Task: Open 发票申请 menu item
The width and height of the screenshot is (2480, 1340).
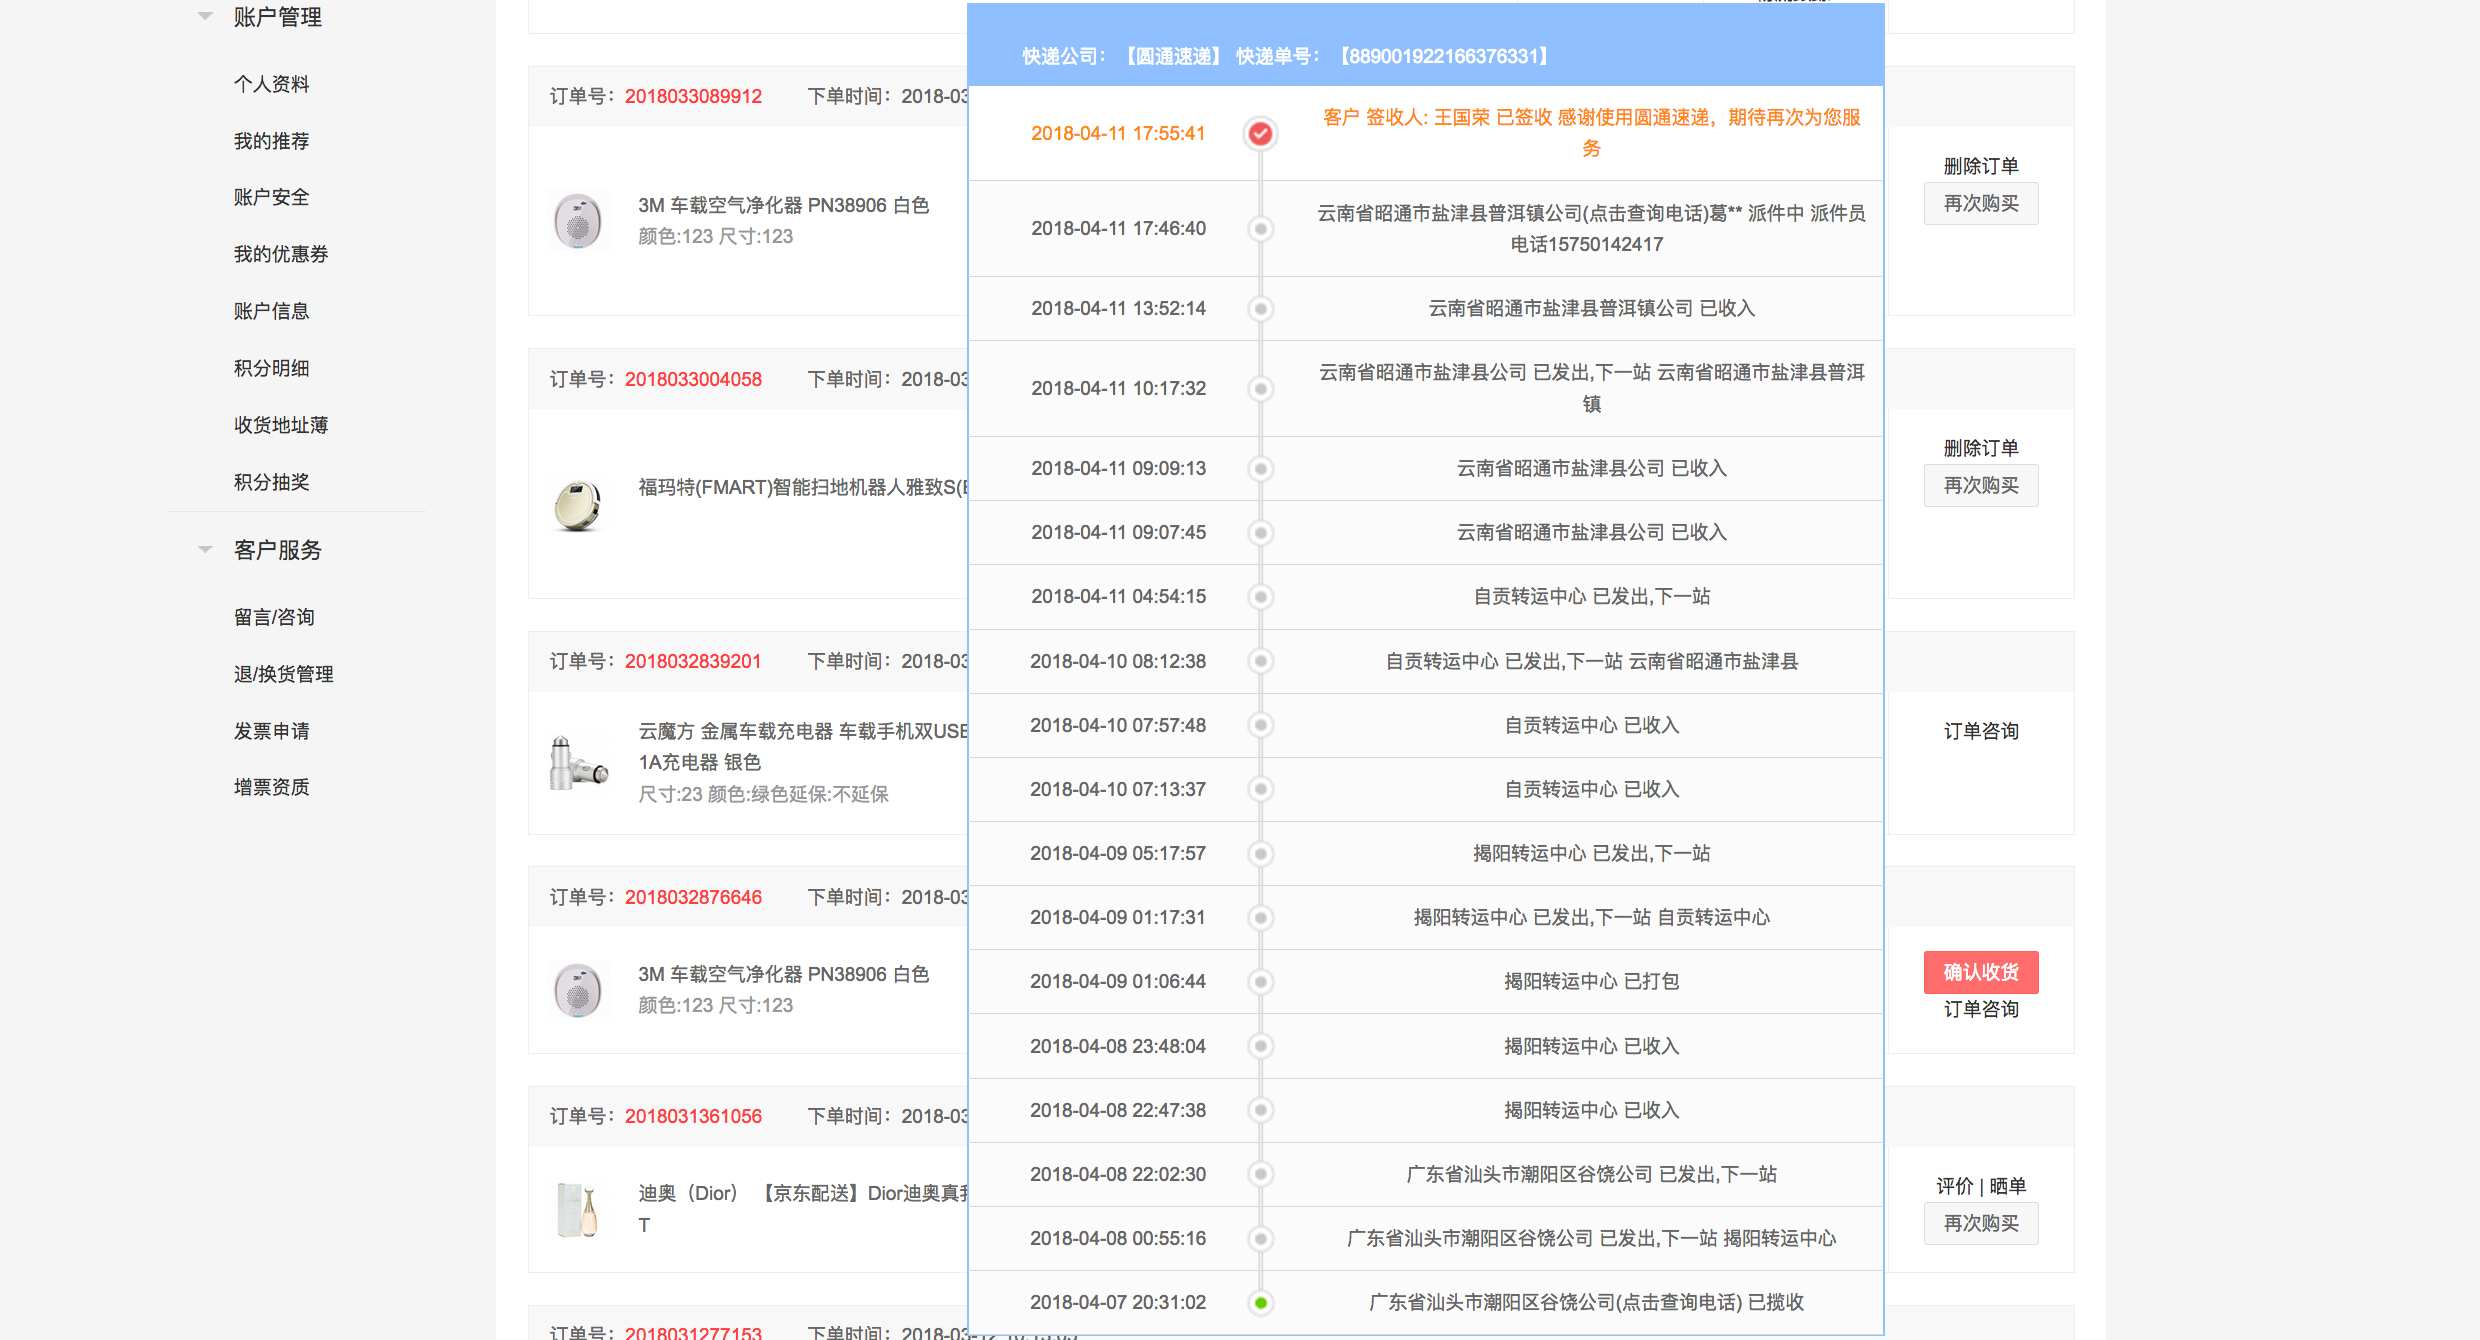Action: pyautogui.click(x=272, y=731)
